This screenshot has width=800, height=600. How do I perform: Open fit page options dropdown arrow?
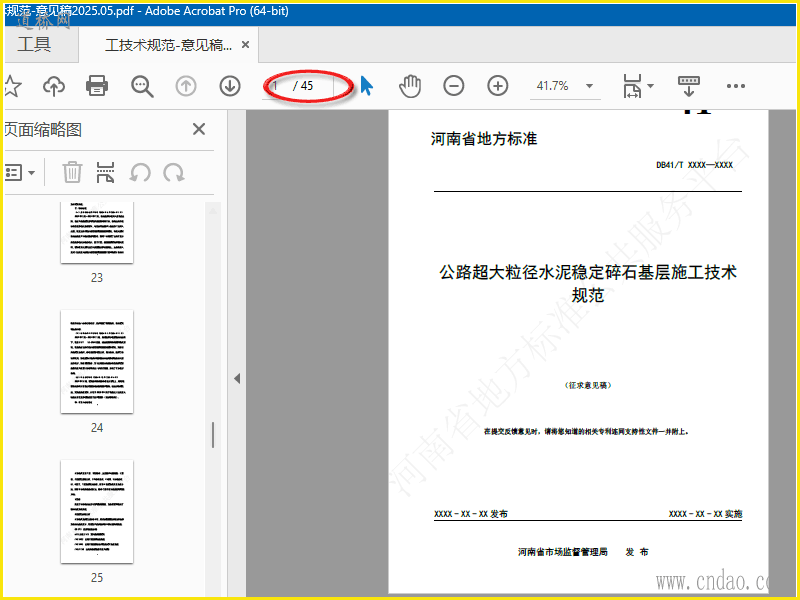(x=650, y=86)
